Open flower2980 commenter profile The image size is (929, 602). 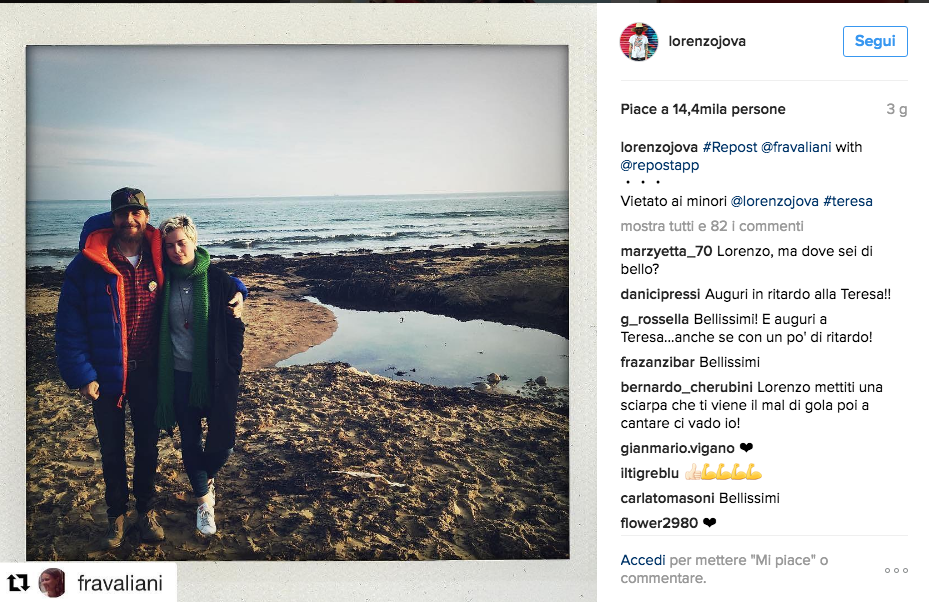[659, 523]
